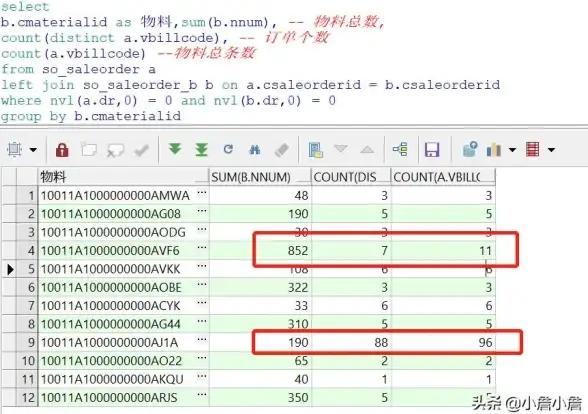Select row number 4 header
588x414 pixels.
tap(27, 250)
